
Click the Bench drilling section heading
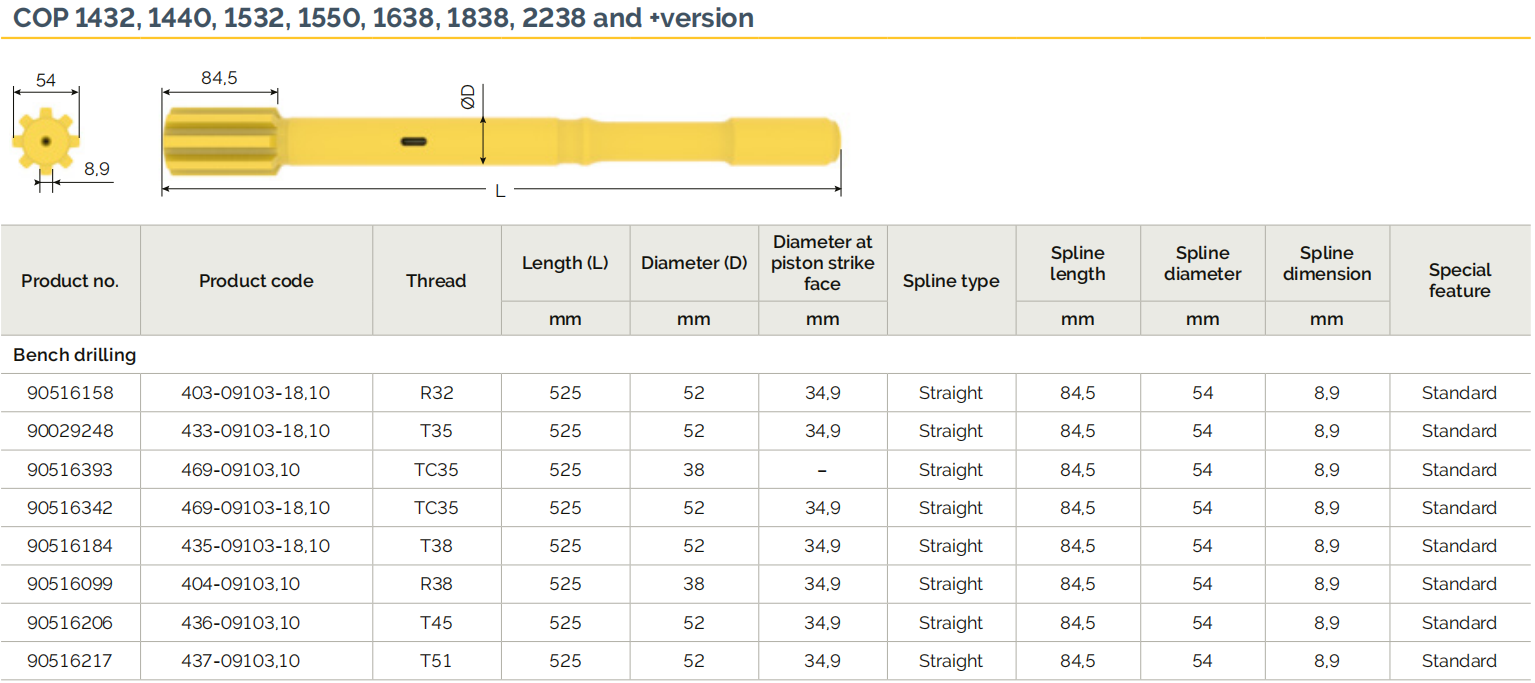click(x=75, y=355)
